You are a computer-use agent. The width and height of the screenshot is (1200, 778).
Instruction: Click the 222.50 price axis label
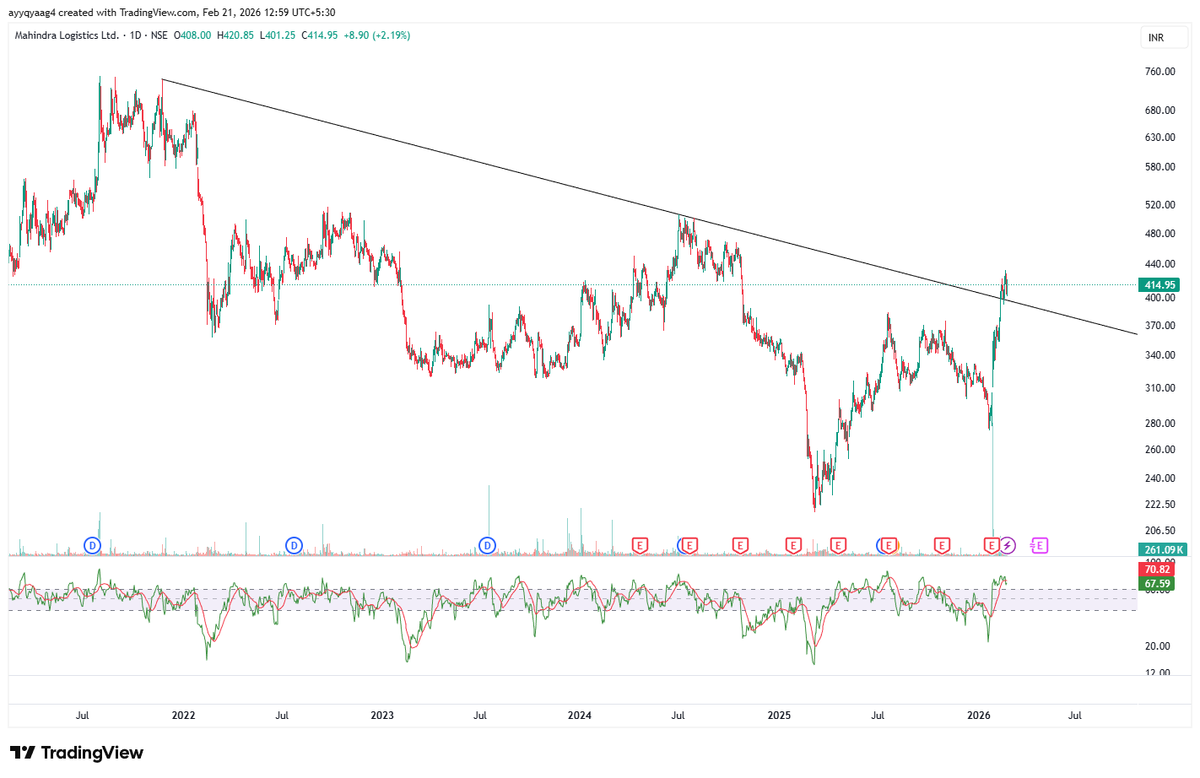coord(1160,504)
